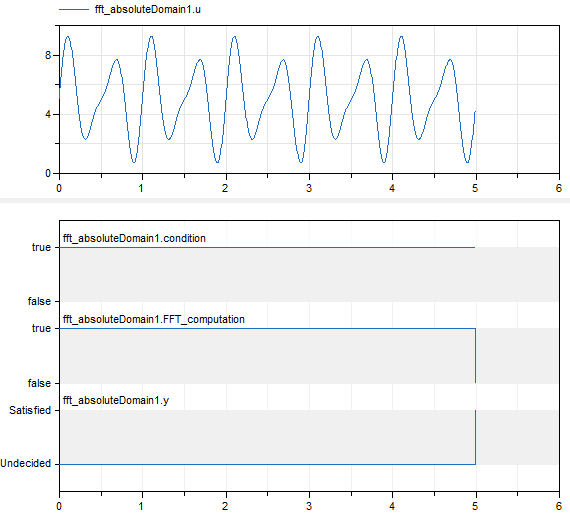
Task: Click the 'true' label of condition
Action: [41, 247]
